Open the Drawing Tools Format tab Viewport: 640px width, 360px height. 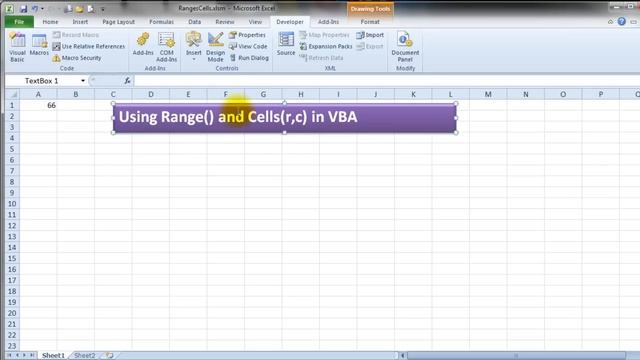(370, 22)
